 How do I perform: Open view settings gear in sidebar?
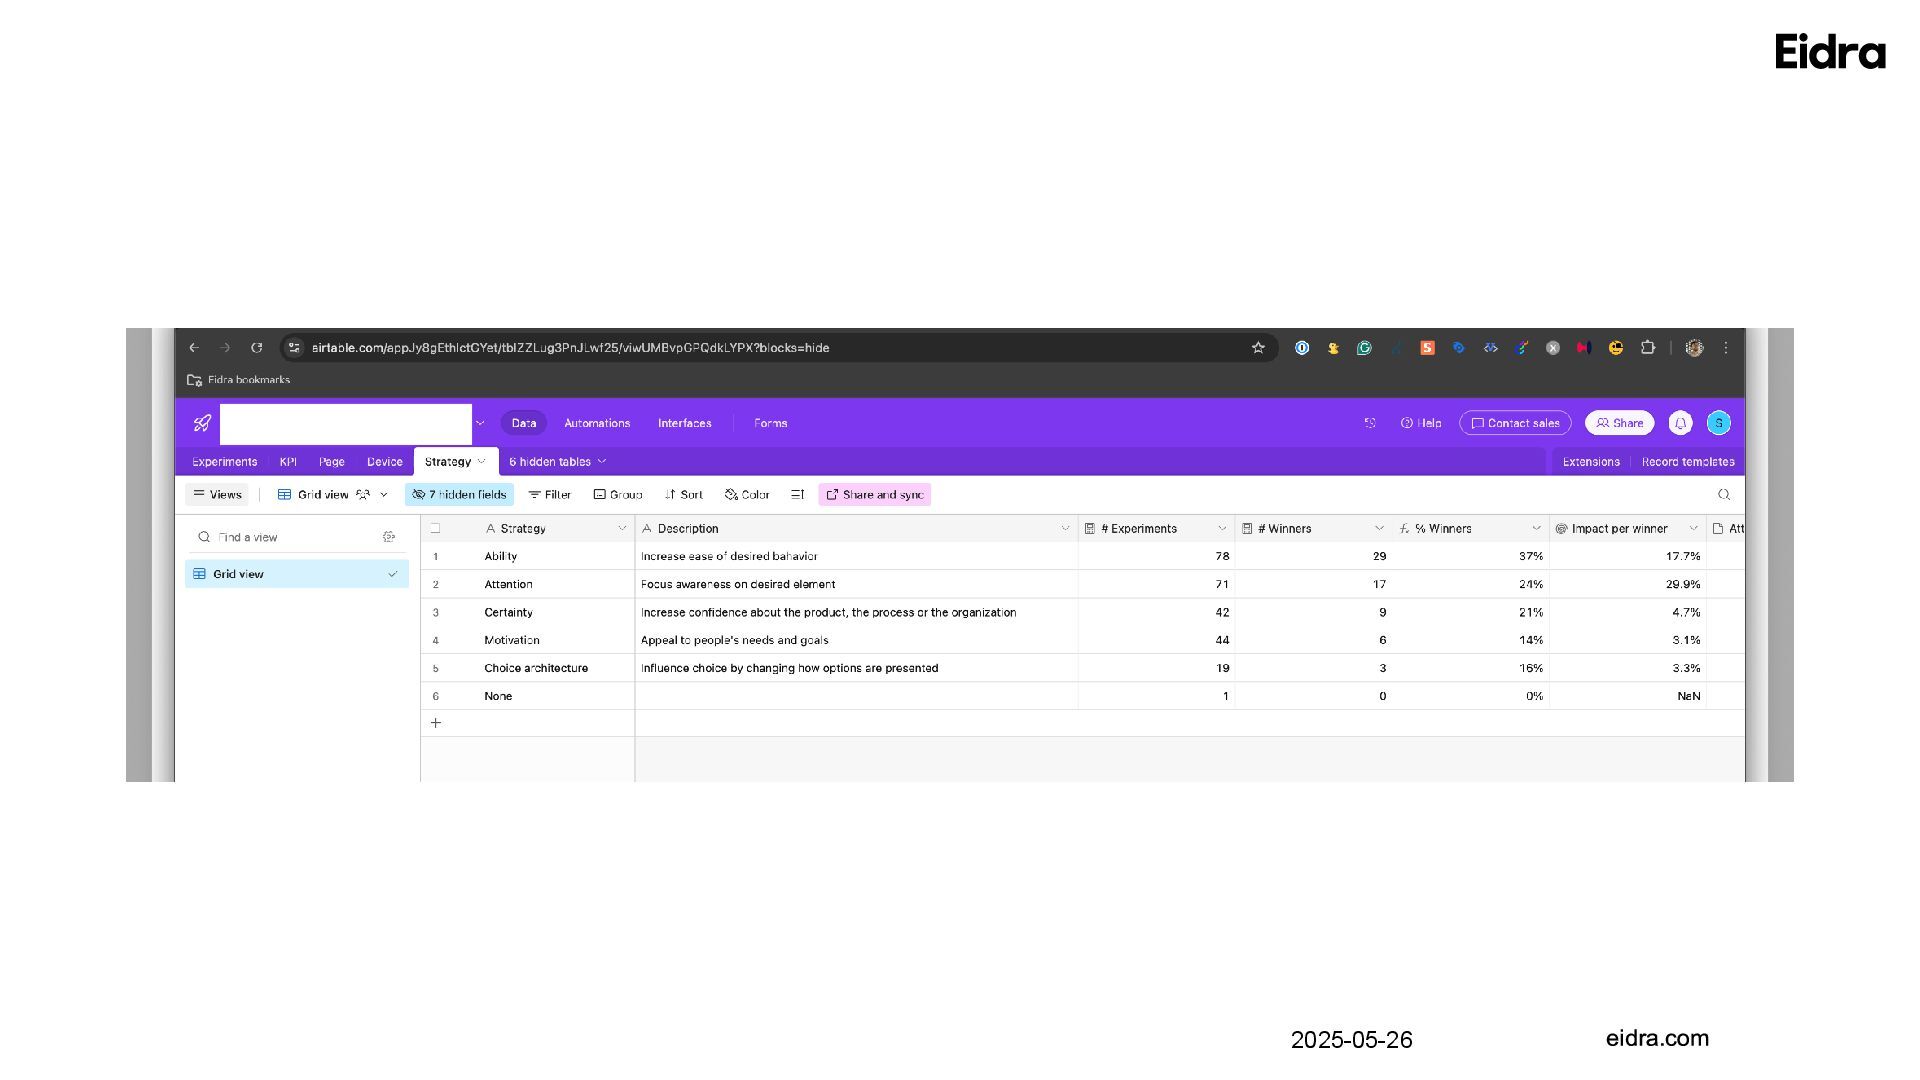[x=389, y=537]
